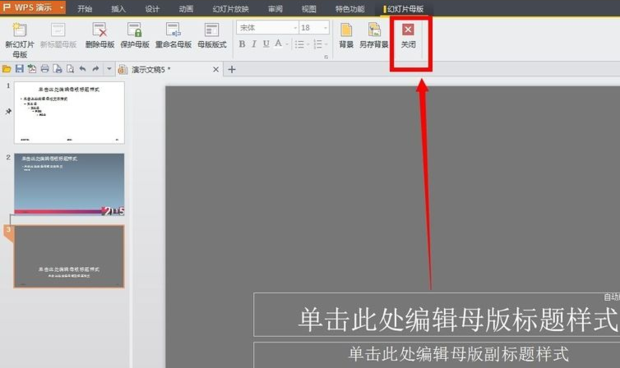The width and height of the screenshot is (620, 368).
Task: Select master slide thumbnail 1
Action: pos(69,113)
